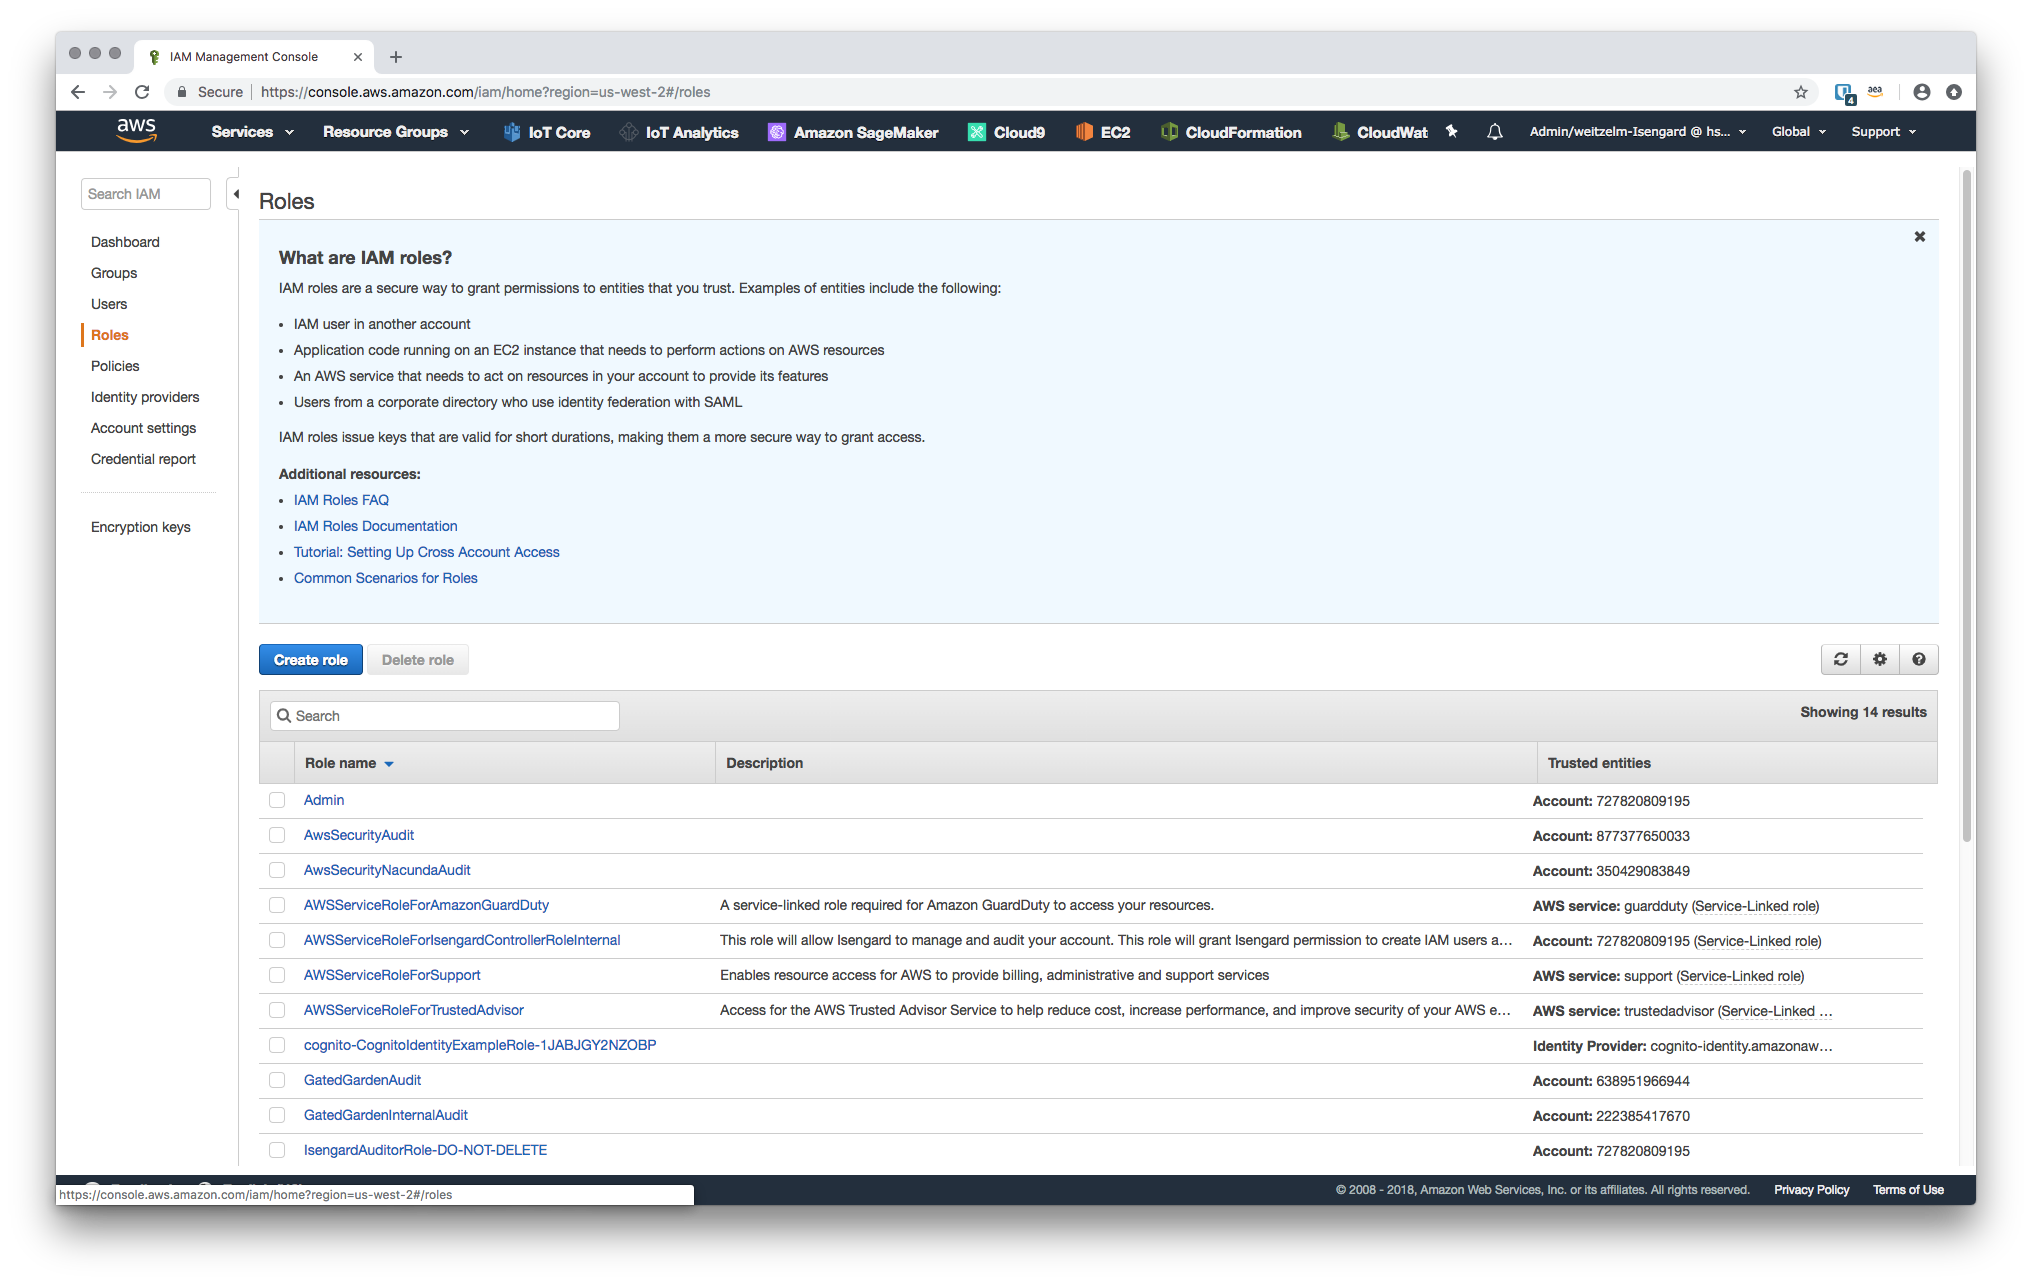Check the AWSServiceRoleForSupport row
The image size is (2032, 1285).
(x=277, y=975)
